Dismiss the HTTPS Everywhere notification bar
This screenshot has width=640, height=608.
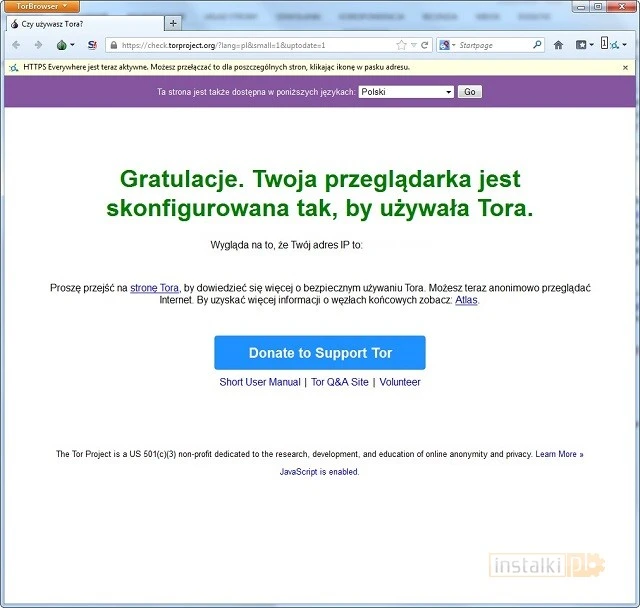coord(625,68)
